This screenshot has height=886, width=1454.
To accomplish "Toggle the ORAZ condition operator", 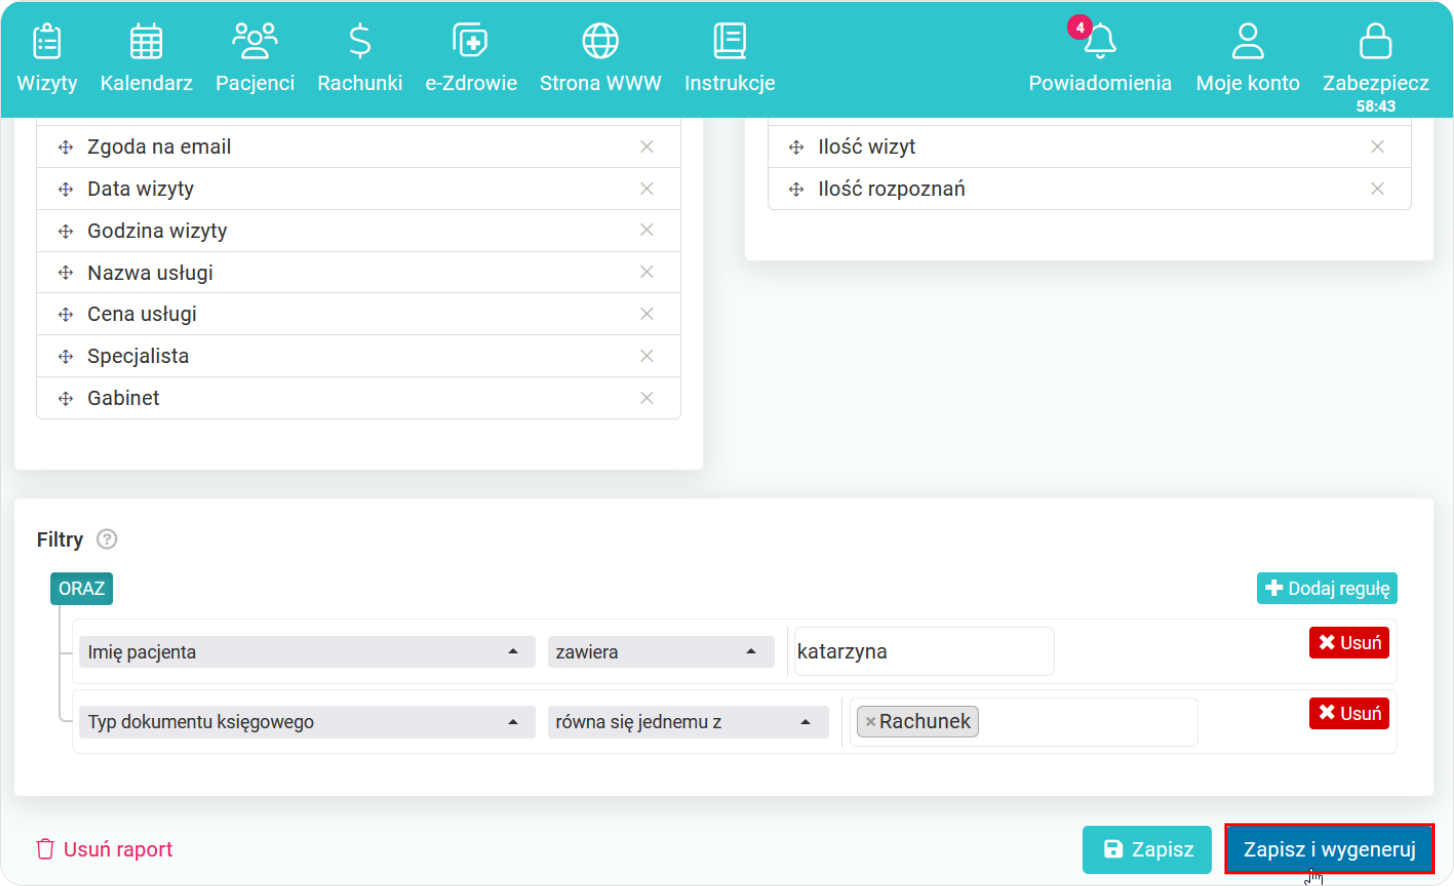I will [x=82, y=589].
